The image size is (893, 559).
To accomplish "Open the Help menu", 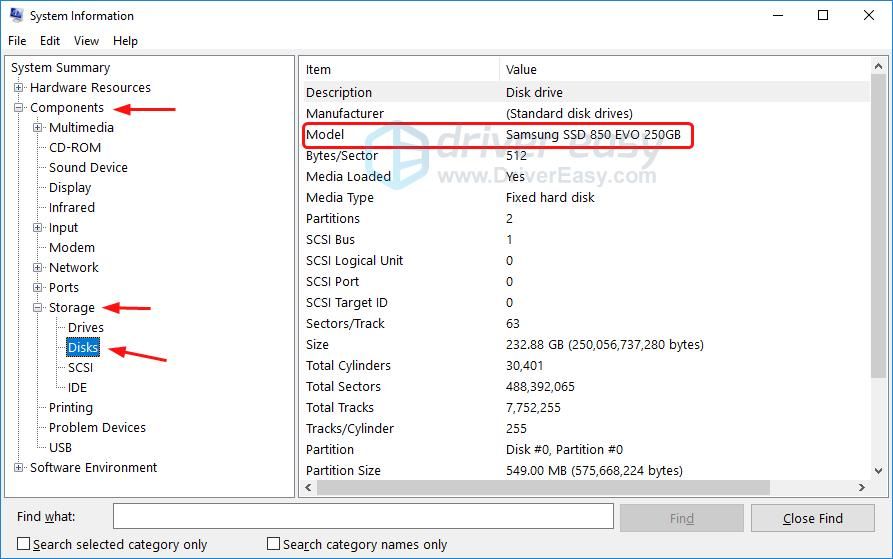I will coord(125,41).
